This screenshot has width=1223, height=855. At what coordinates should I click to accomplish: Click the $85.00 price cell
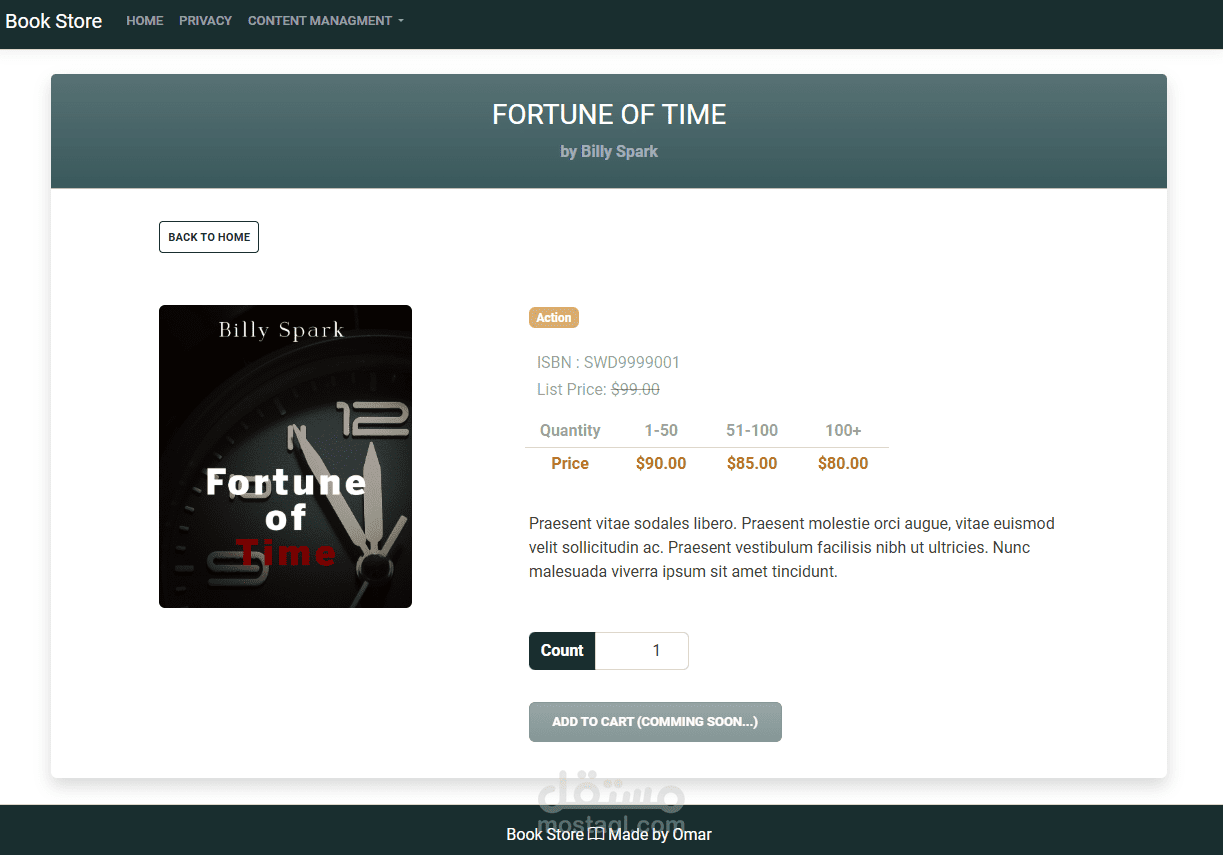[x=752, y=463]
